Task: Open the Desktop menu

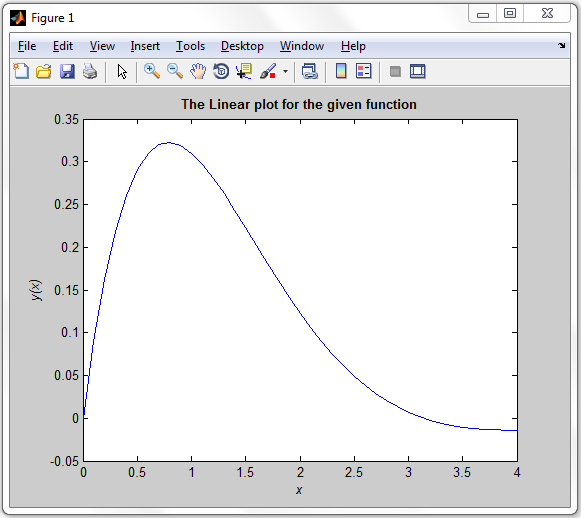Action: coord(242,46)
